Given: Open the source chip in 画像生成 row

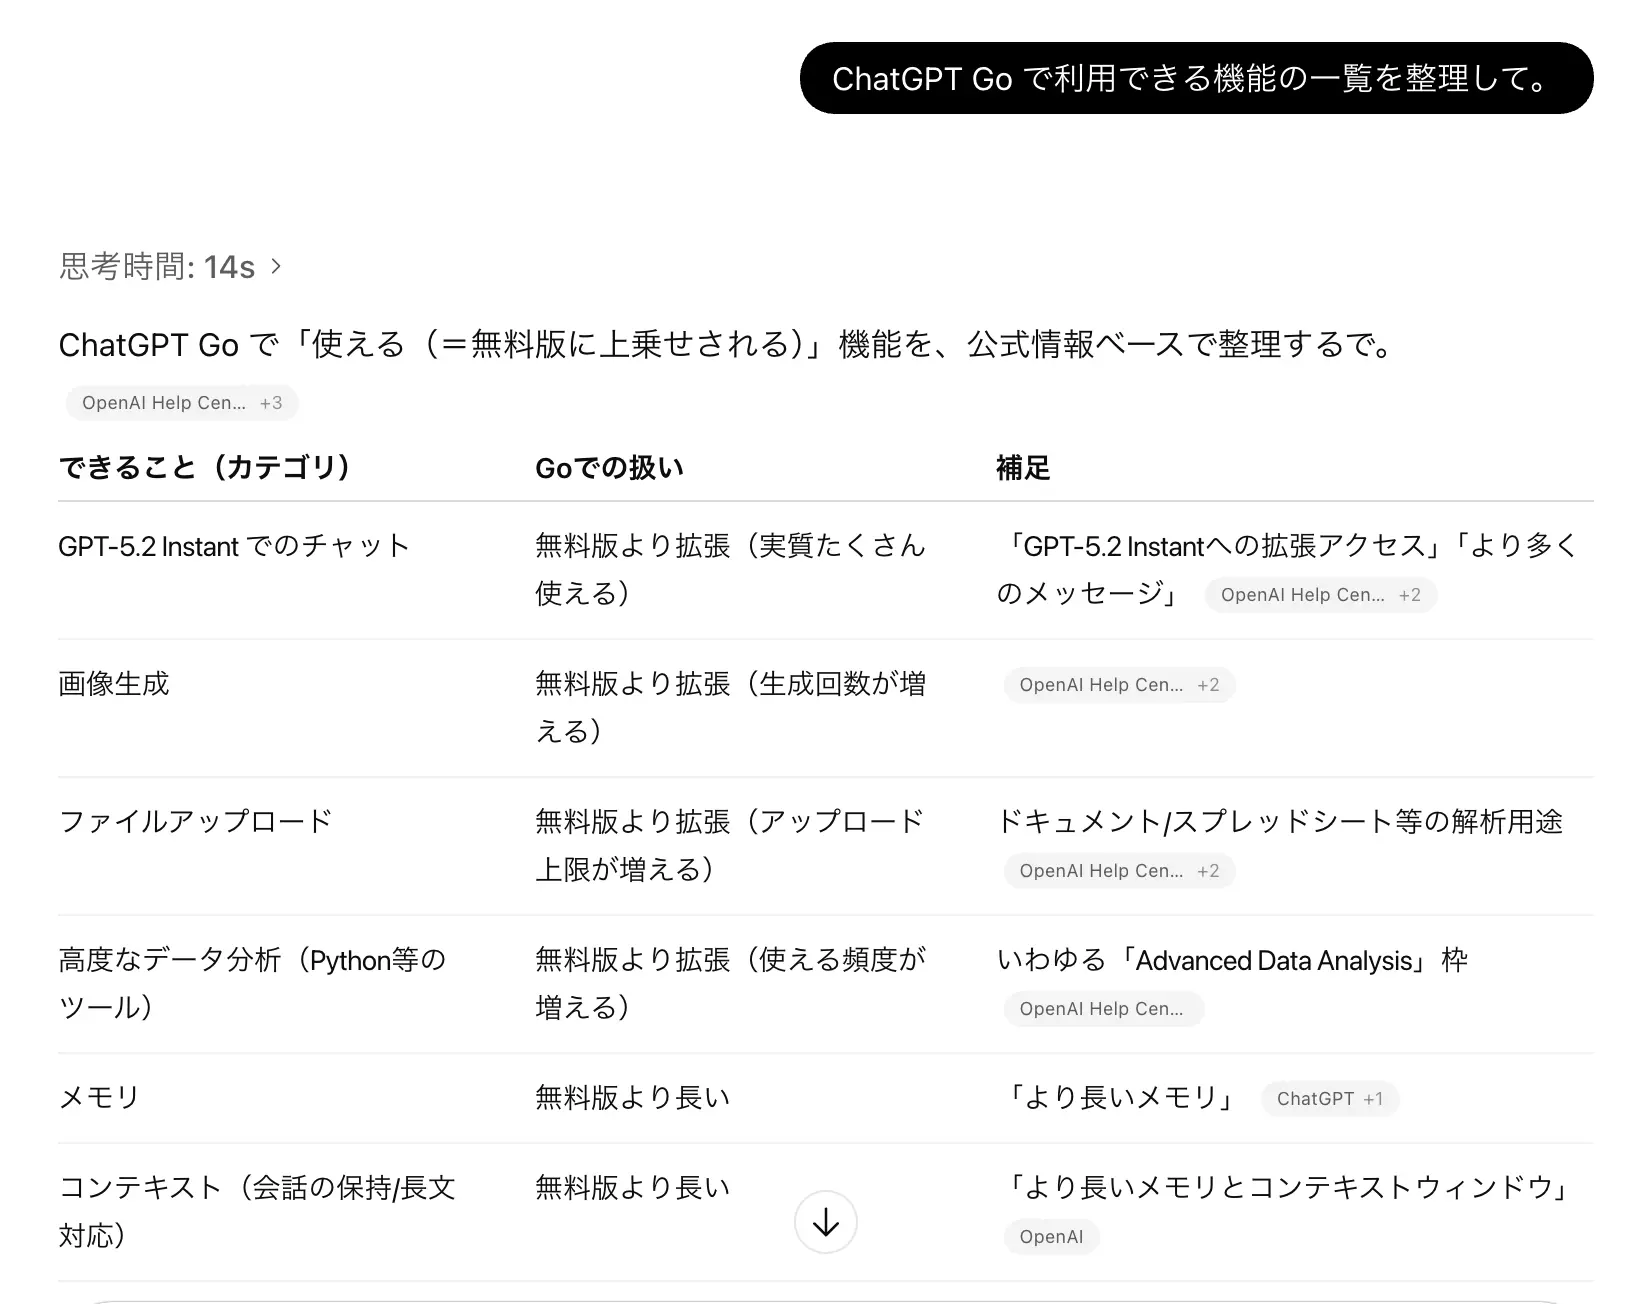Looking at the screenshot, I should pos(1119,685).
